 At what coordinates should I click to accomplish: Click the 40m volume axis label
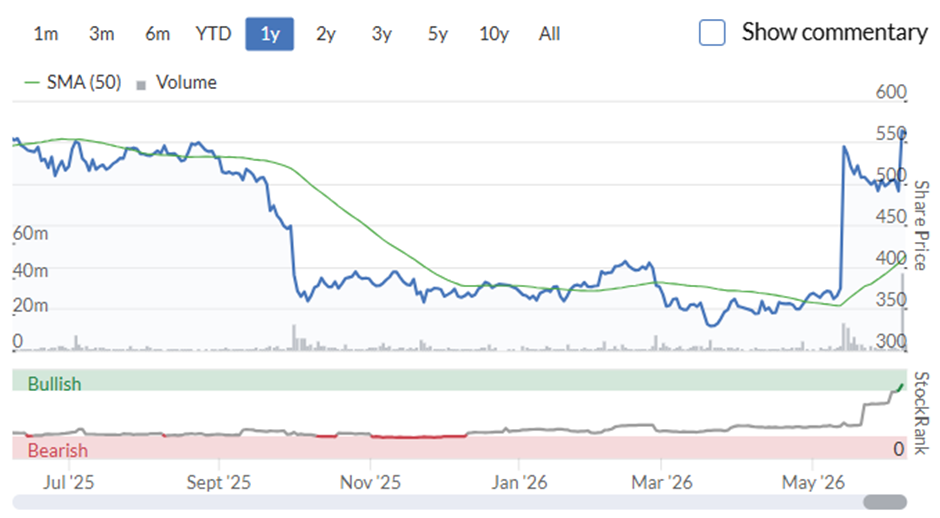point(31,270)
